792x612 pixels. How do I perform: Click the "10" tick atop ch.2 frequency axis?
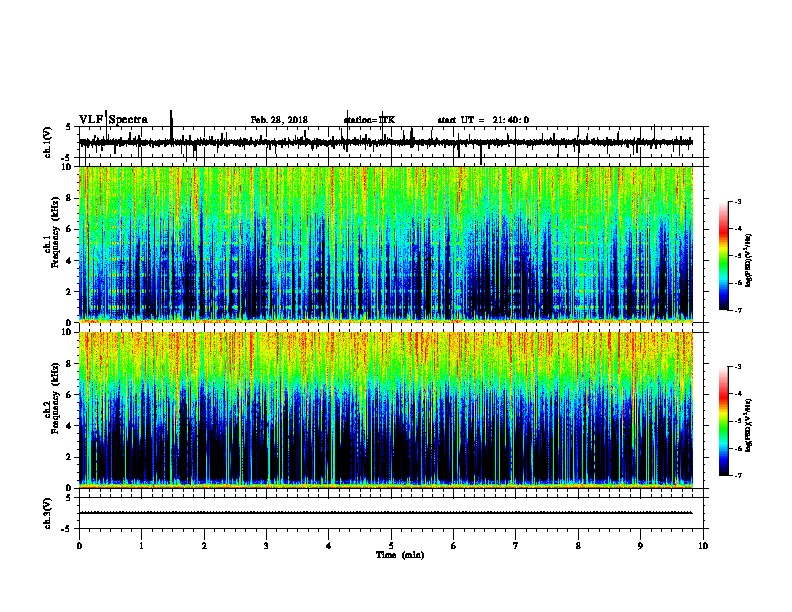68,332
